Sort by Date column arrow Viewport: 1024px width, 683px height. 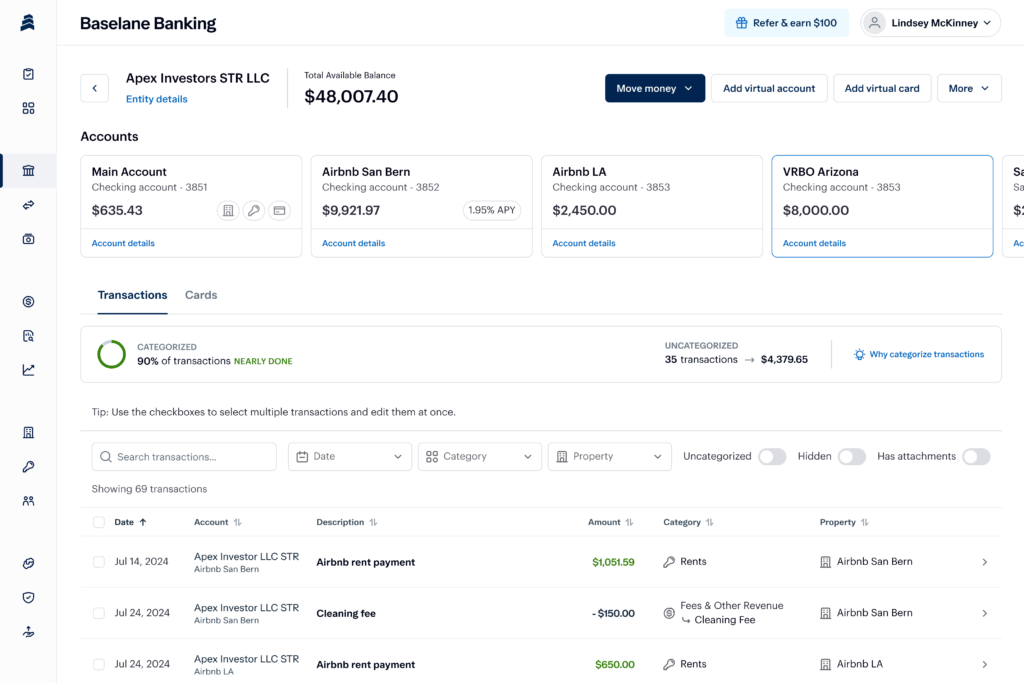(x=143, y=522)
